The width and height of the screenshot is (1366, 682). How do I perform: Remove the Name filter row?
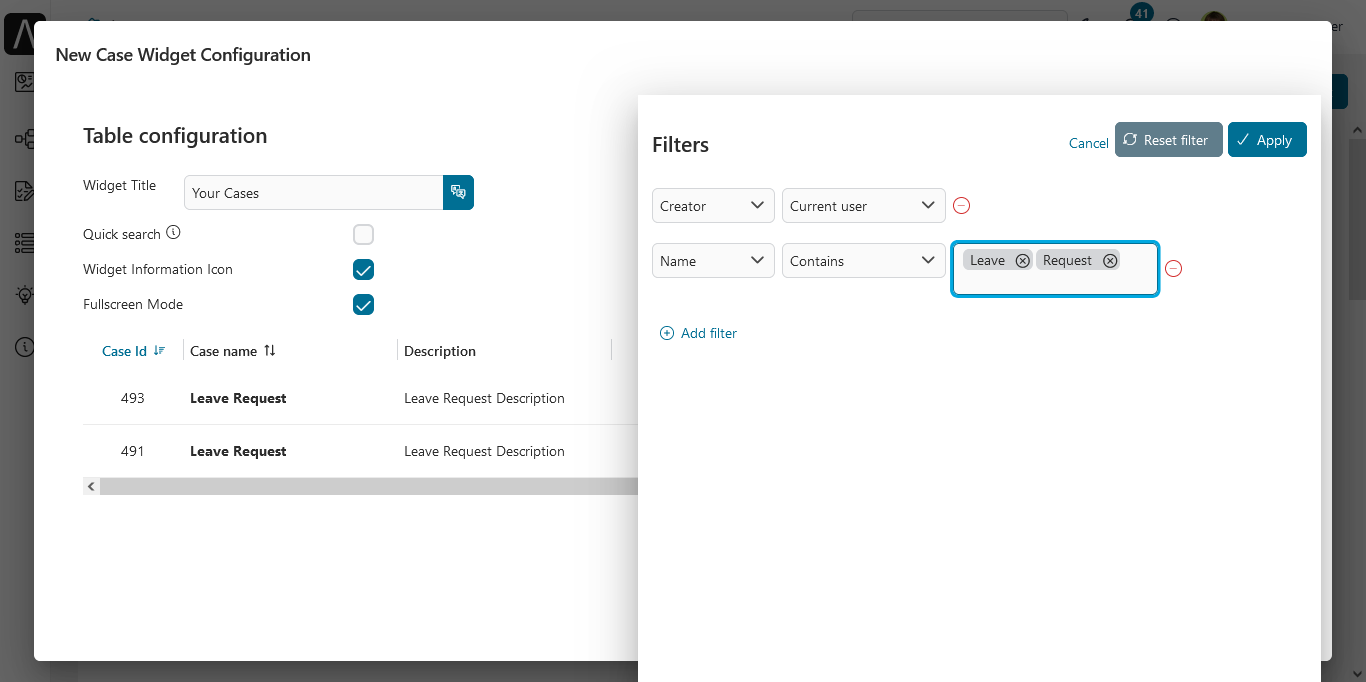click(1174, 268)
